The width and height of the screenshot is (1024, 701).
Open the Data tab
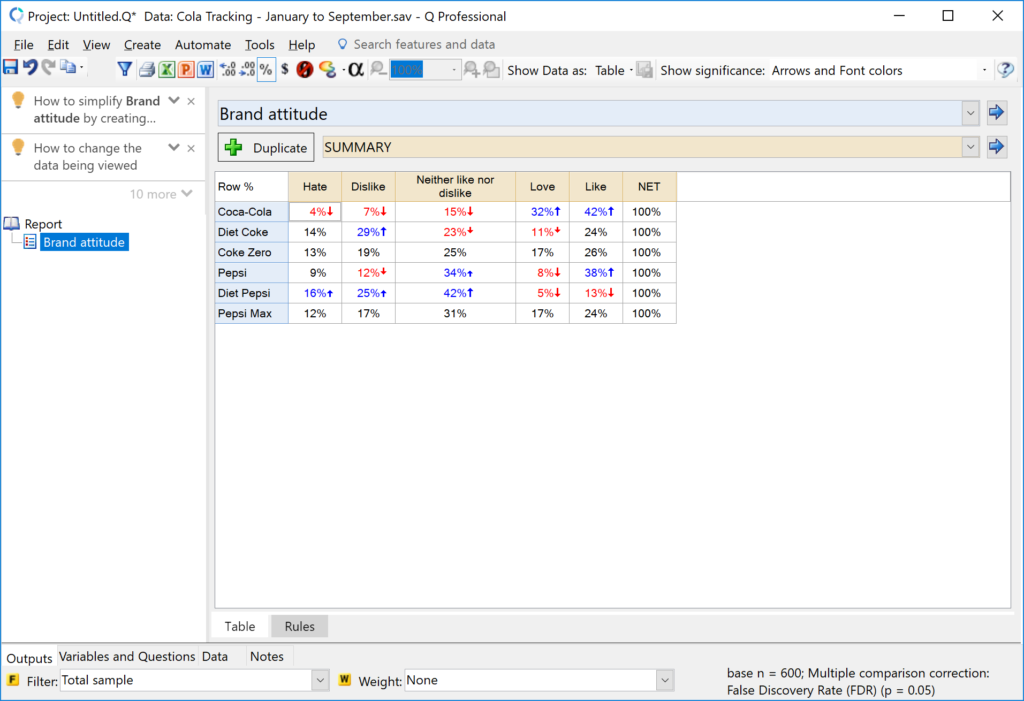215,657
